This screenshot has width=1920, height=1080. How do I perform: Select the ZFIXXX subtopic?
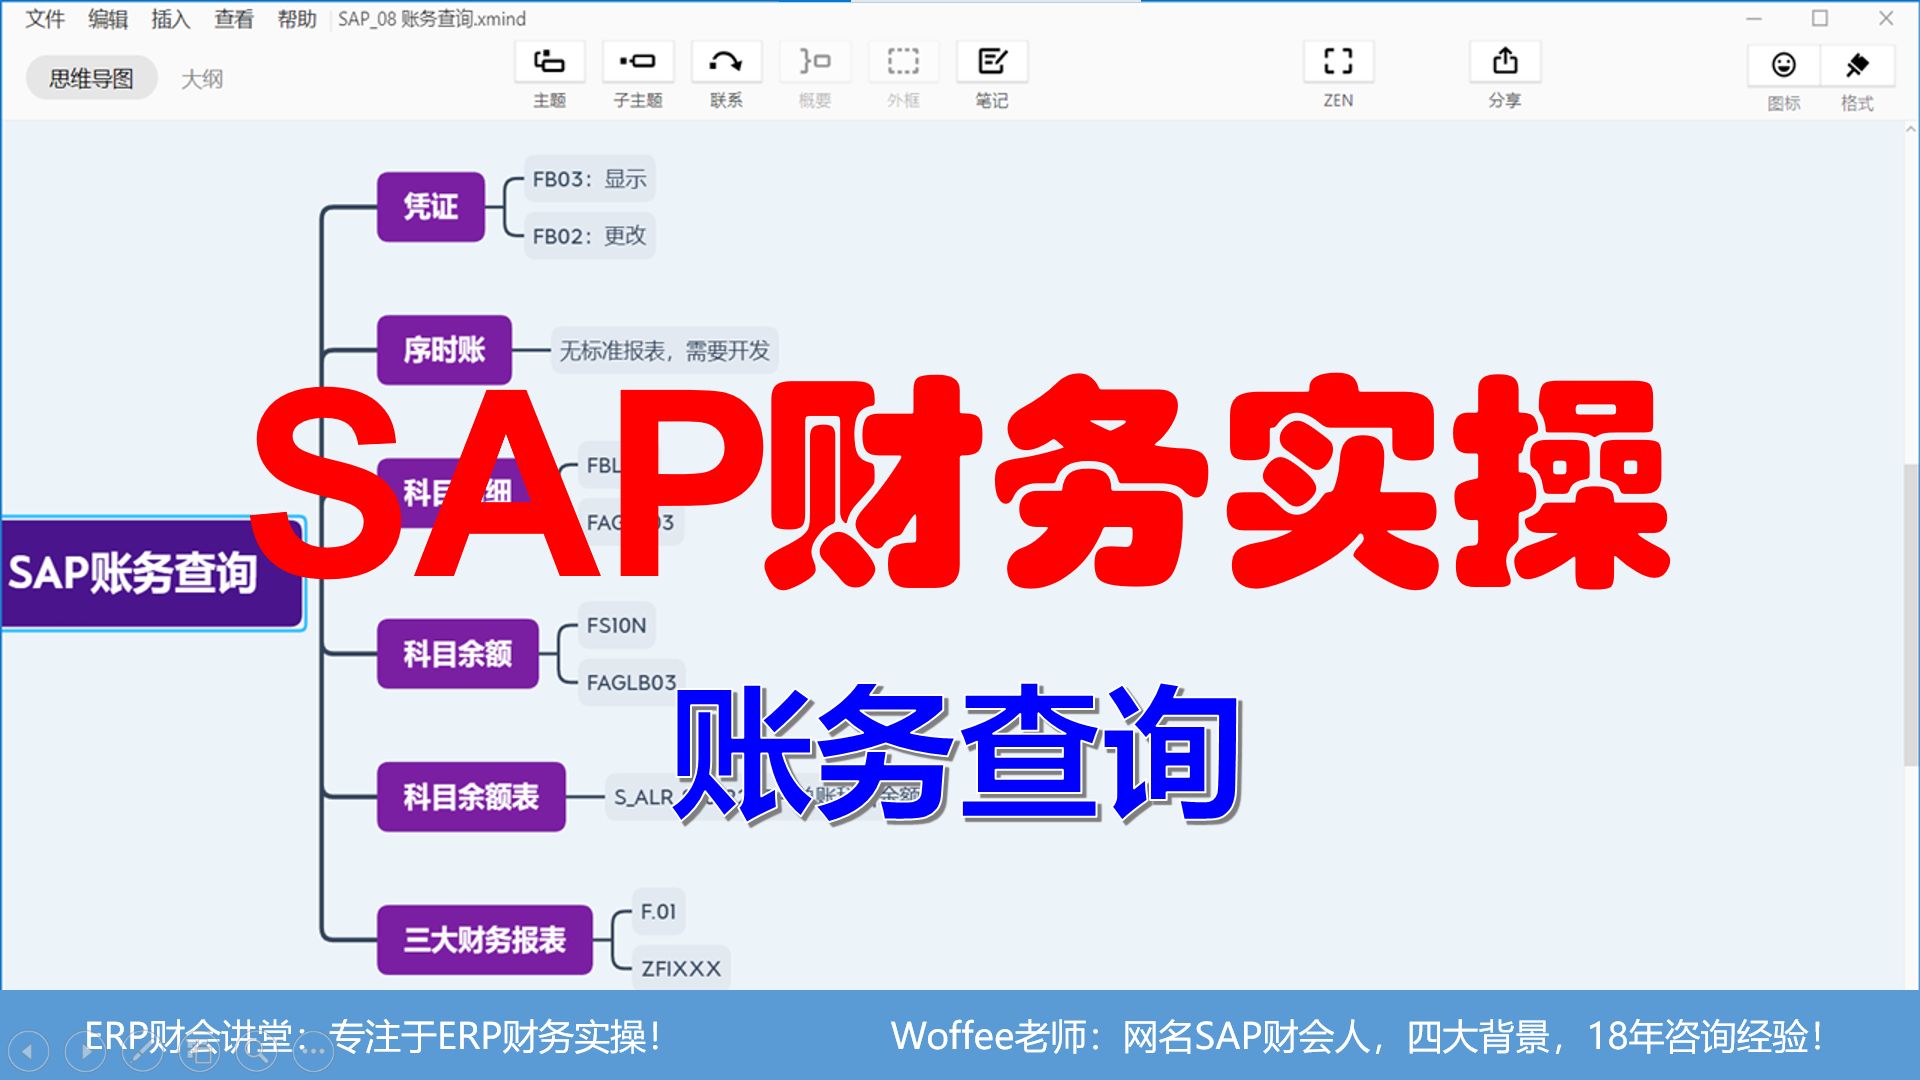pyautogui.click(x=681, y=968)
